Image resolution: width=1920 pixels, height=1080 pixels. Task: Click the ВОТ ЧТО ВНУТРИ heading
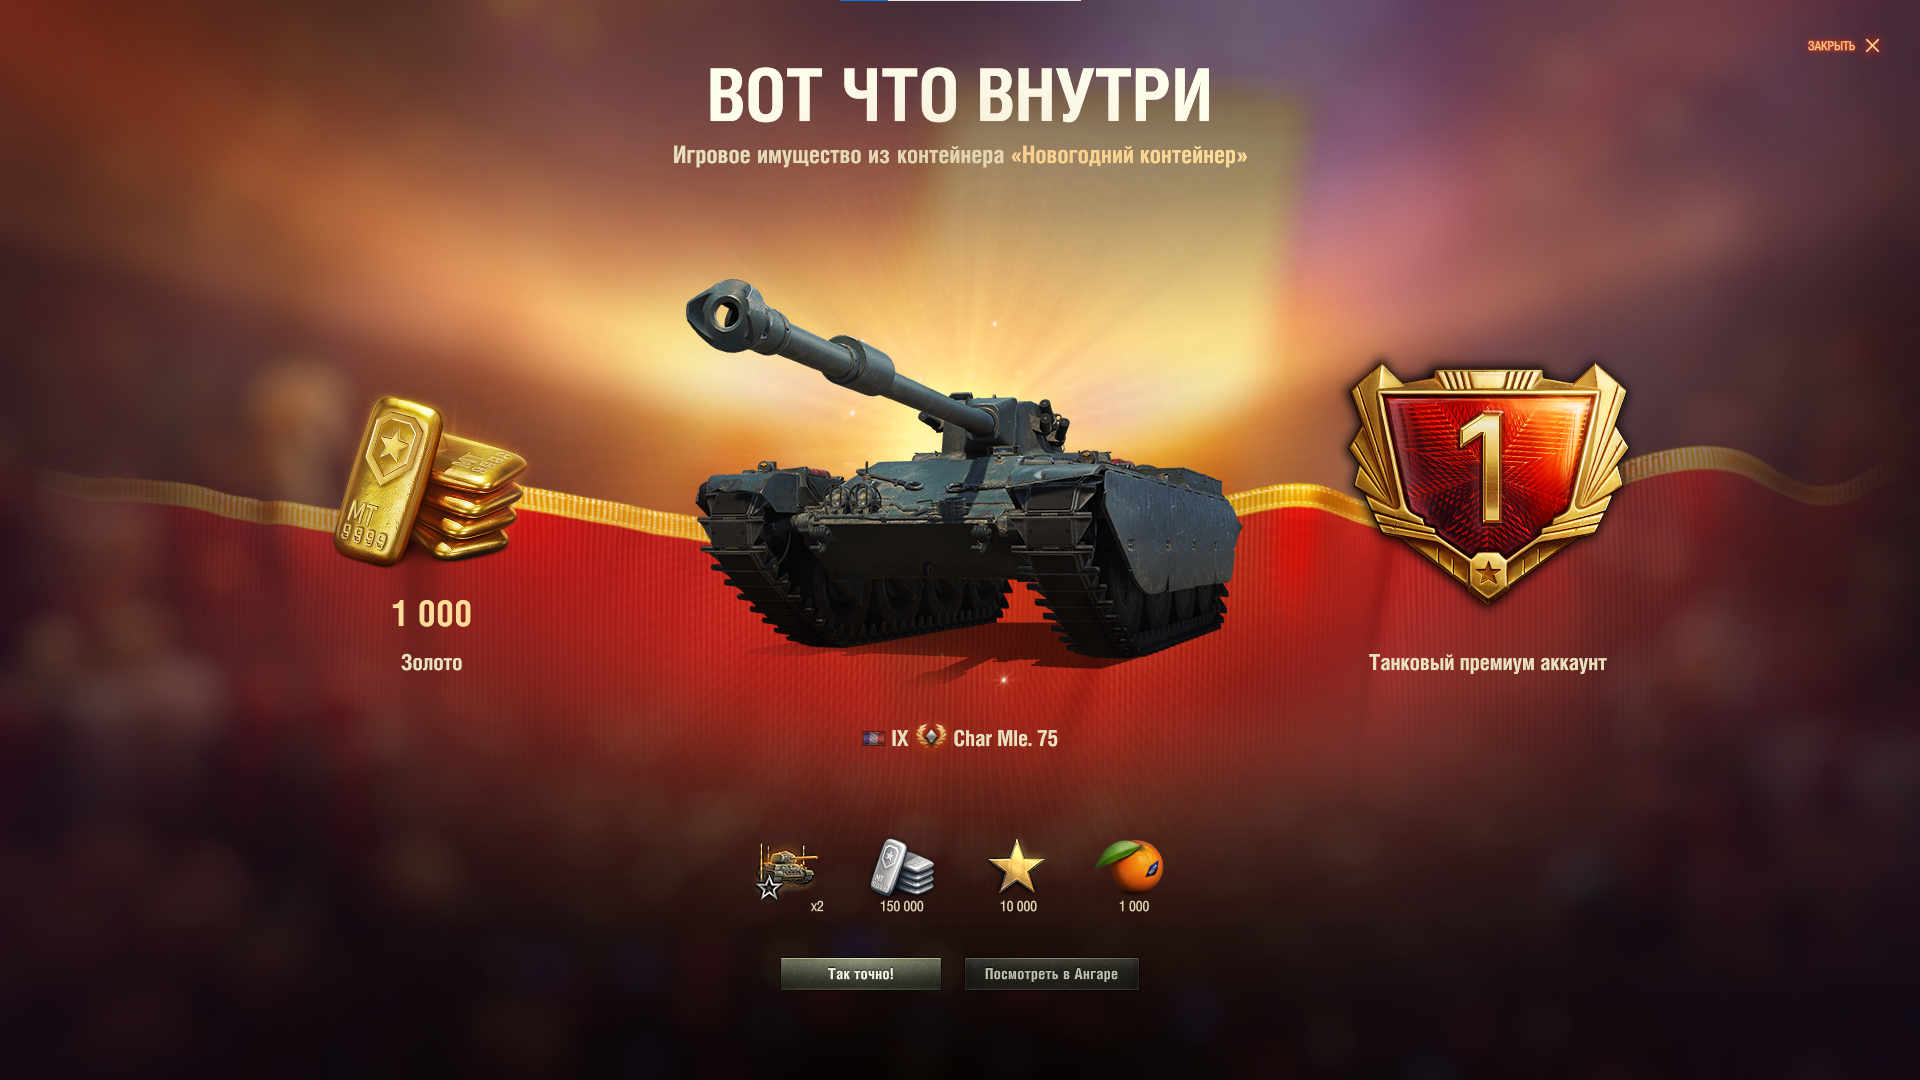[x=960, y=96]
